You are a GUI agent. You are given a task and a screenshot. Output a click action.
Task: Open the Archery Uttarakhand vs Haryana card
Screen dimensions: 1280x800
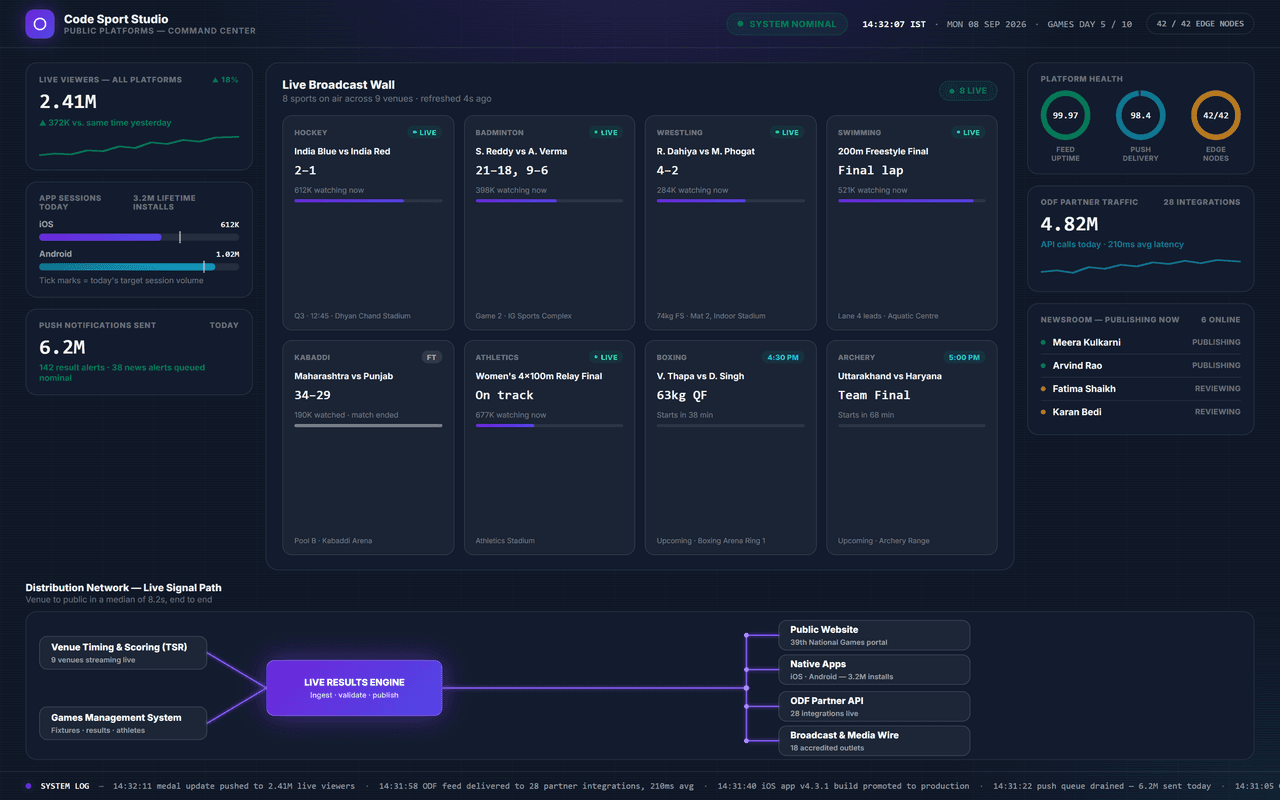point(912,448)
